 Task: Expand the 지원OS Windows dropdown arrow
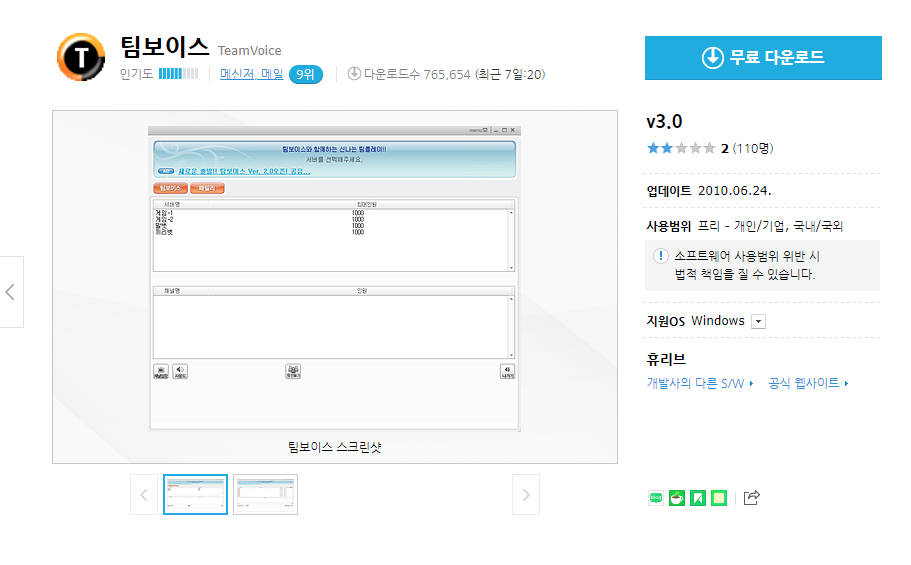758,321
